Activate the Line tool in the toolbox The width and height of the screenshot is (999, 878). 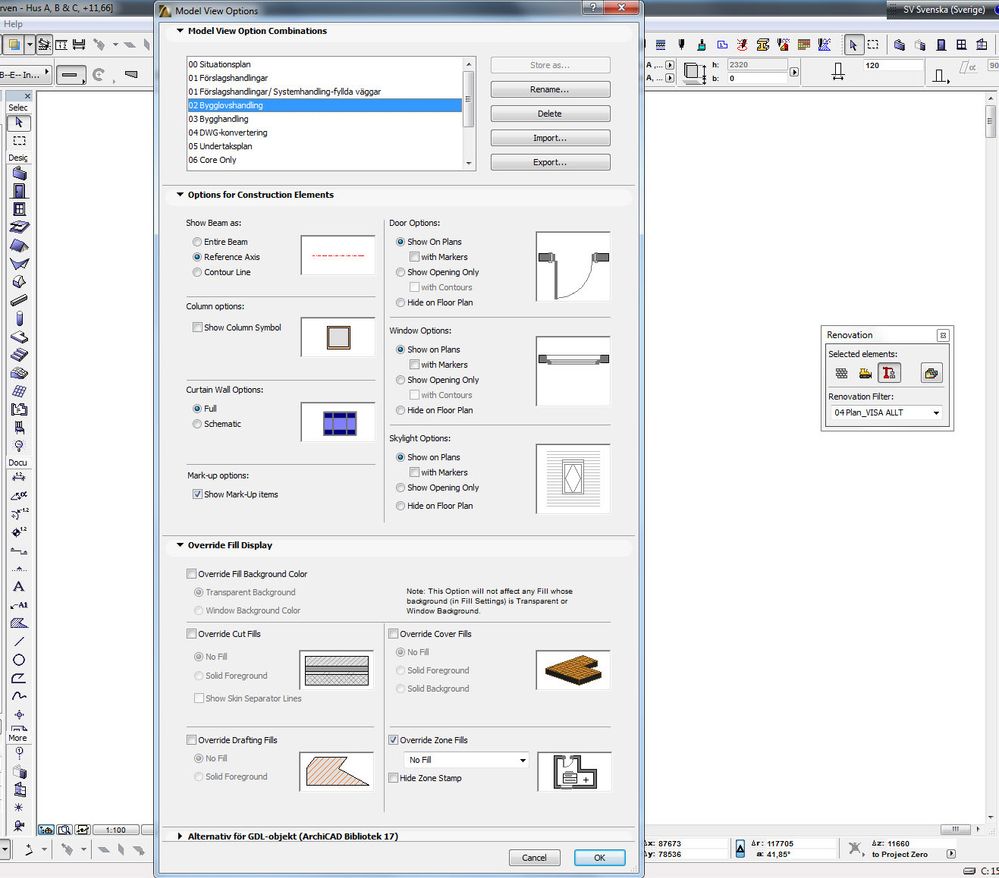coord(19,641)
